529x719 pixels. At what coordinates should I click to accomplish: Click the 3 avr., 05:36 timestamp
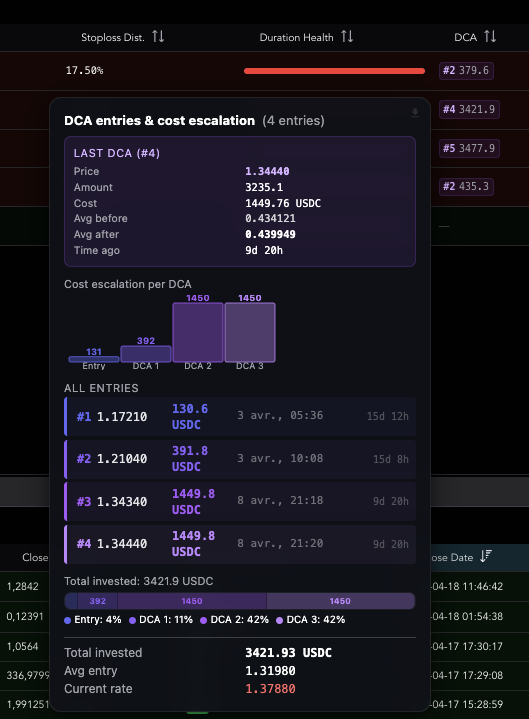(280, 415)
